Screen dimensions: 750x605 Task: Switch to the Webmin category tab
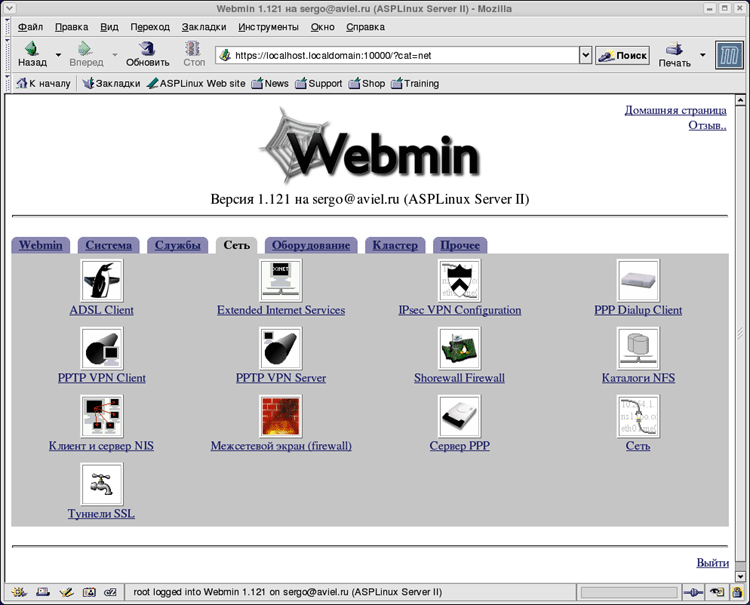[x=41, y=245]
